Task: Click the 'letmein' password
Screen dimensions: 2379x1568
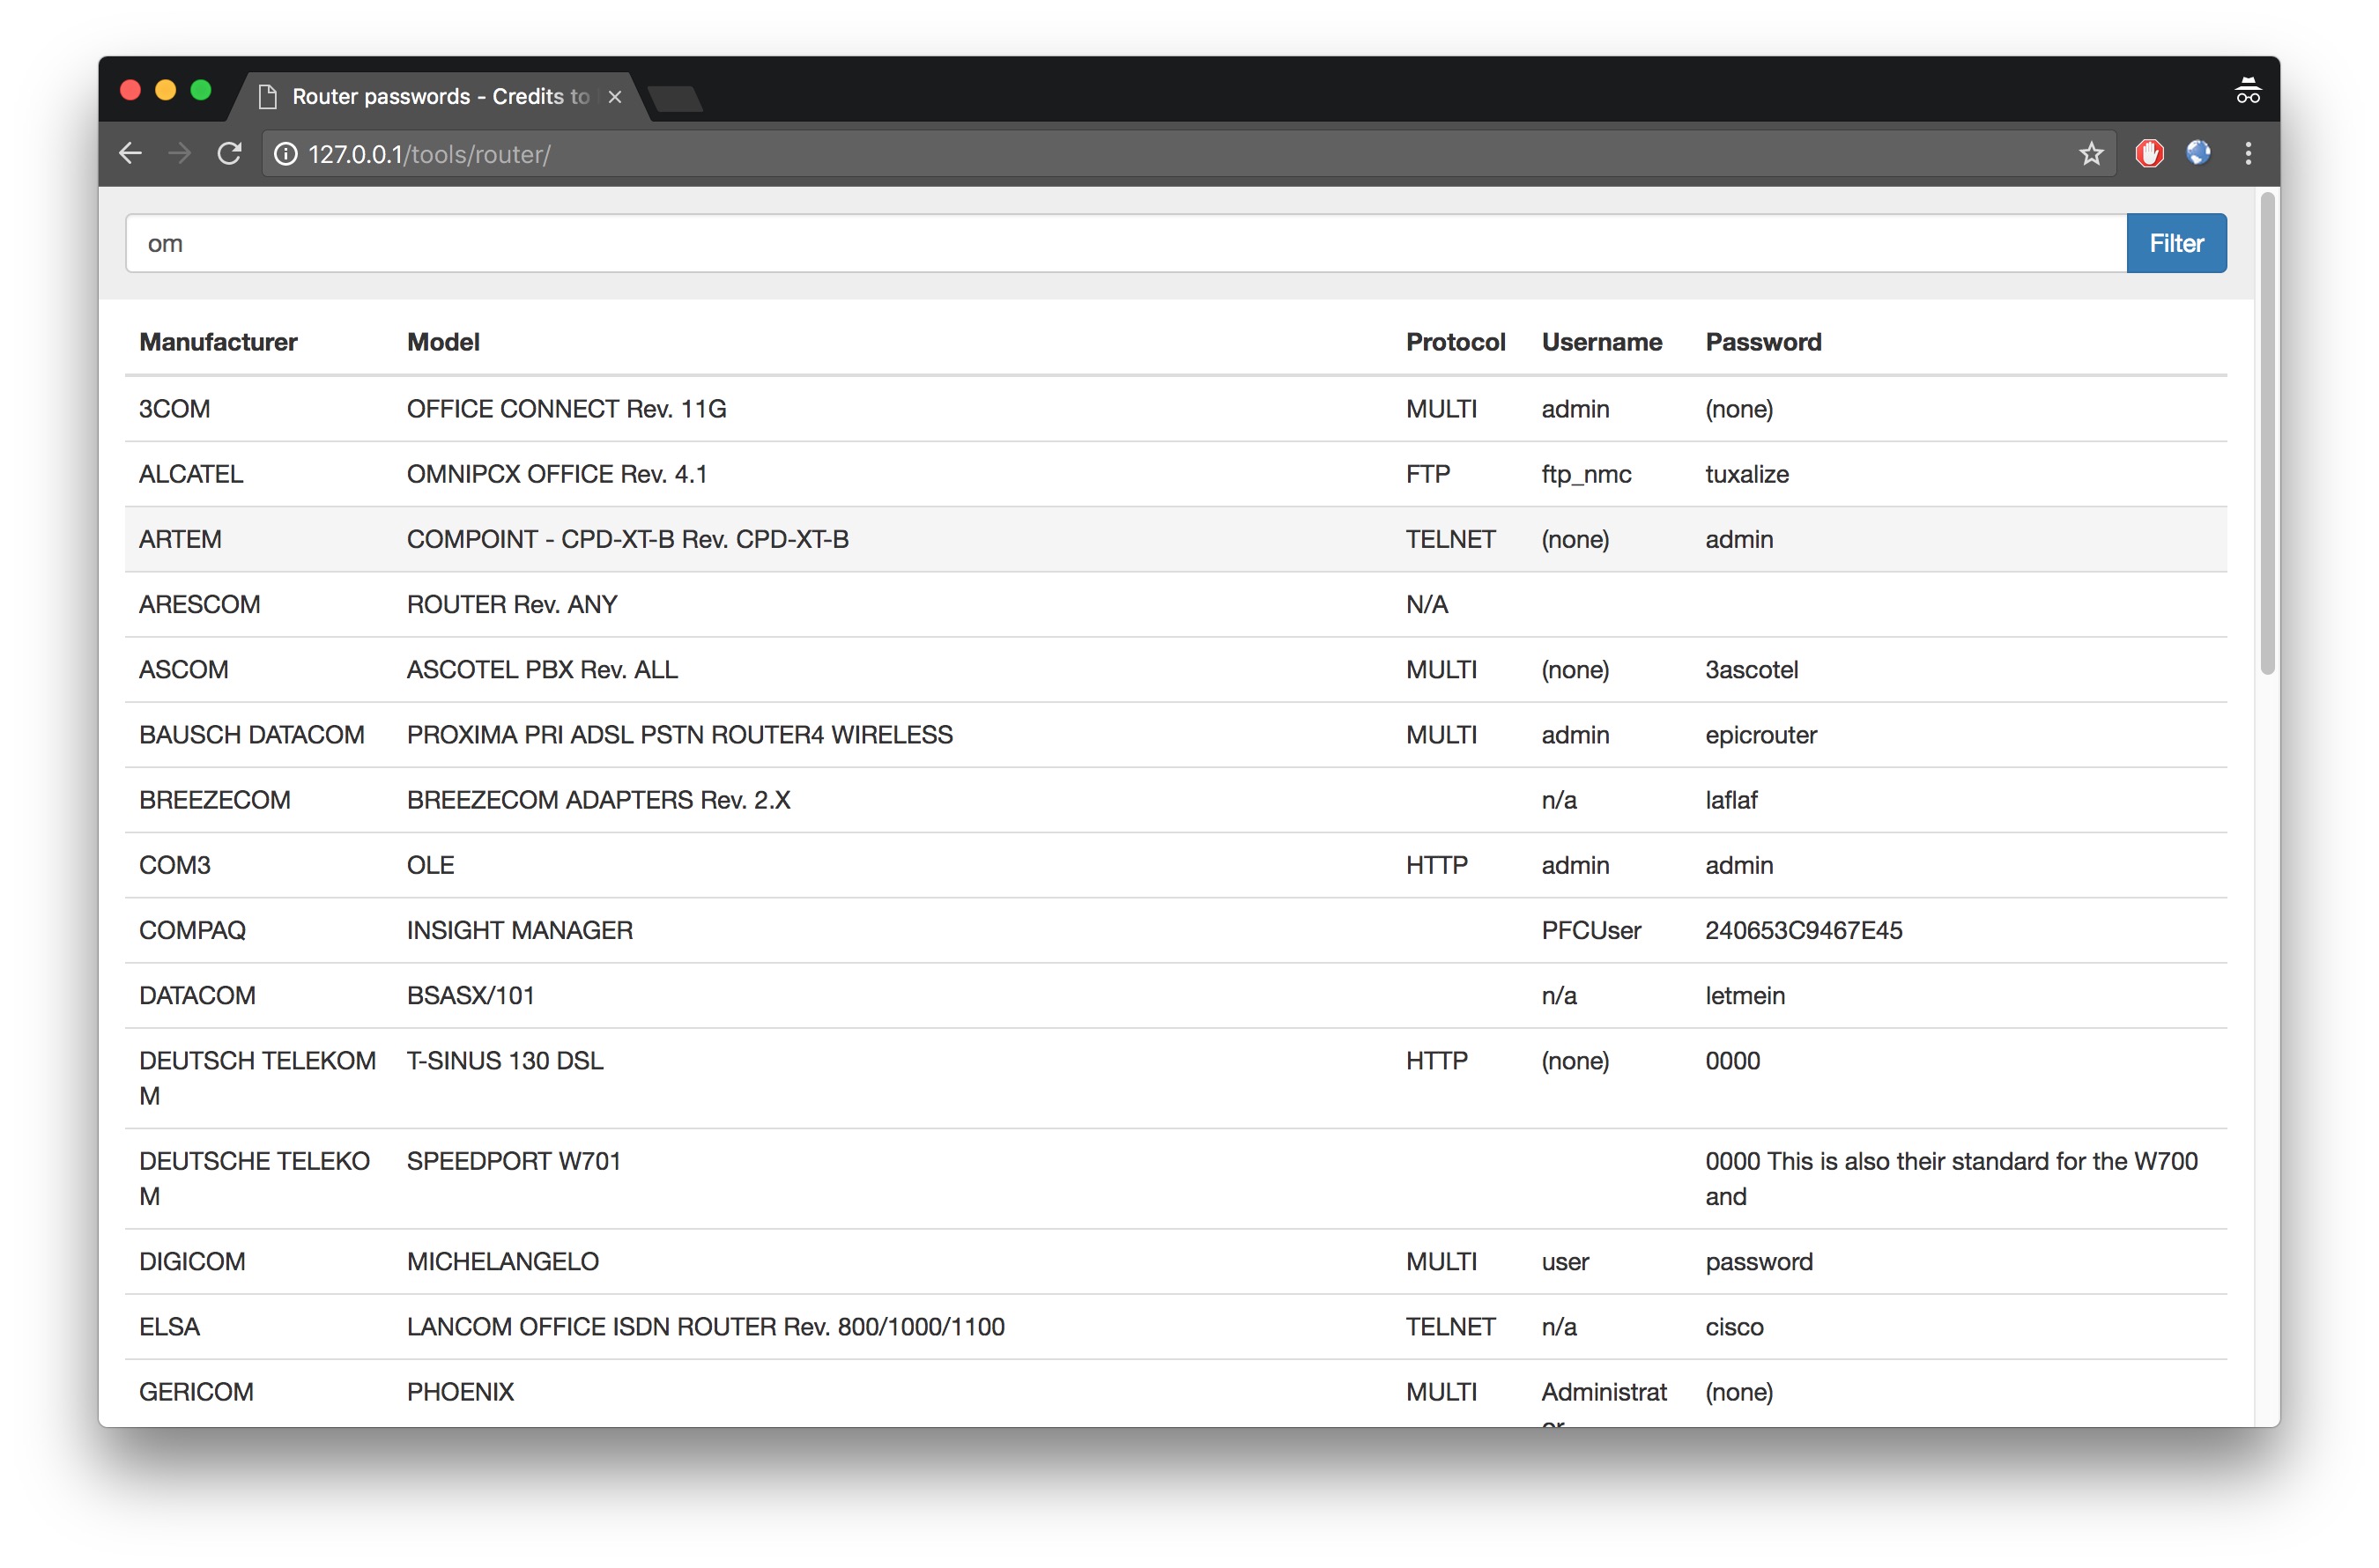Action: 1745,995
